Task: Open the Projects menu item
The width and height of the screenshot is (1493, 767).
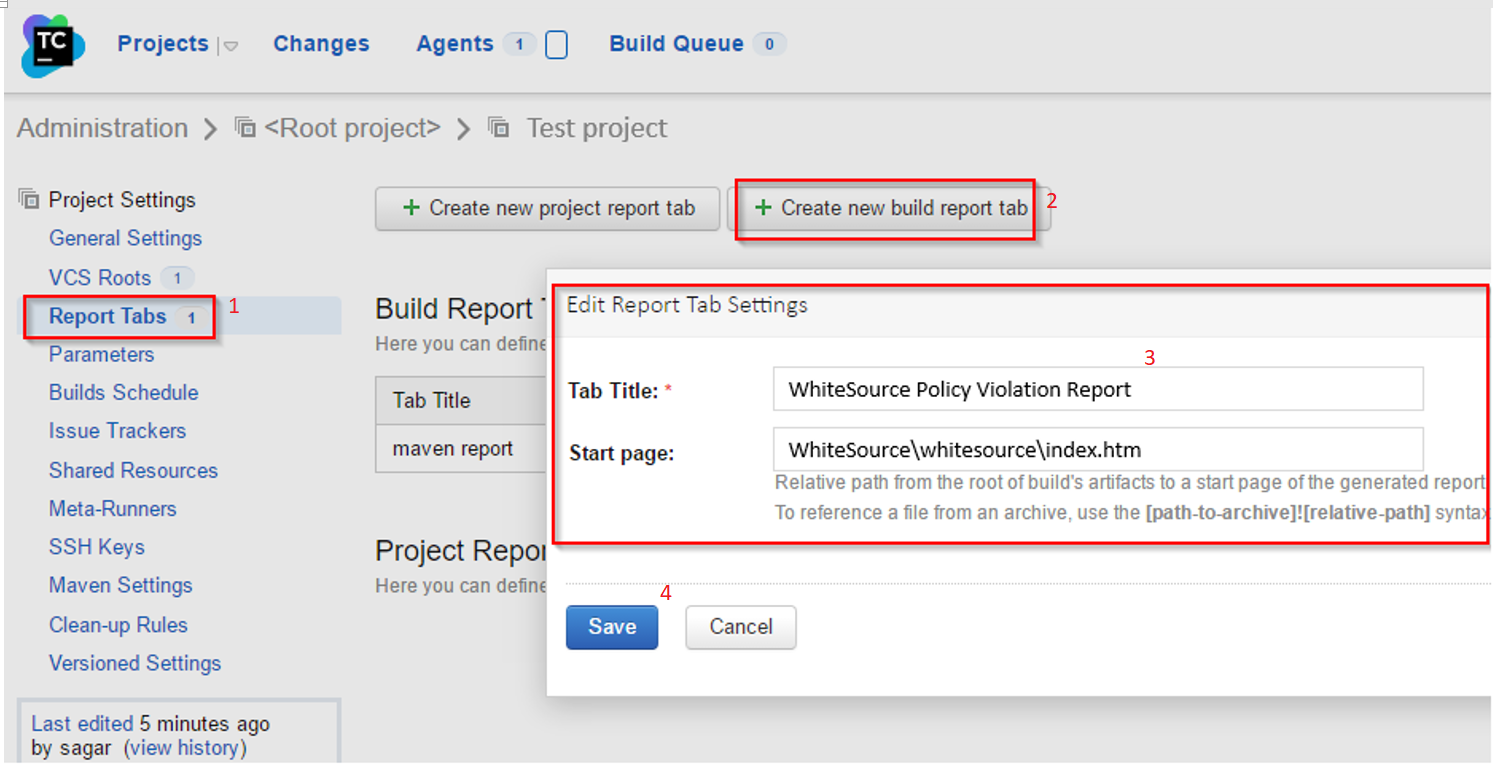Action: 163,44
